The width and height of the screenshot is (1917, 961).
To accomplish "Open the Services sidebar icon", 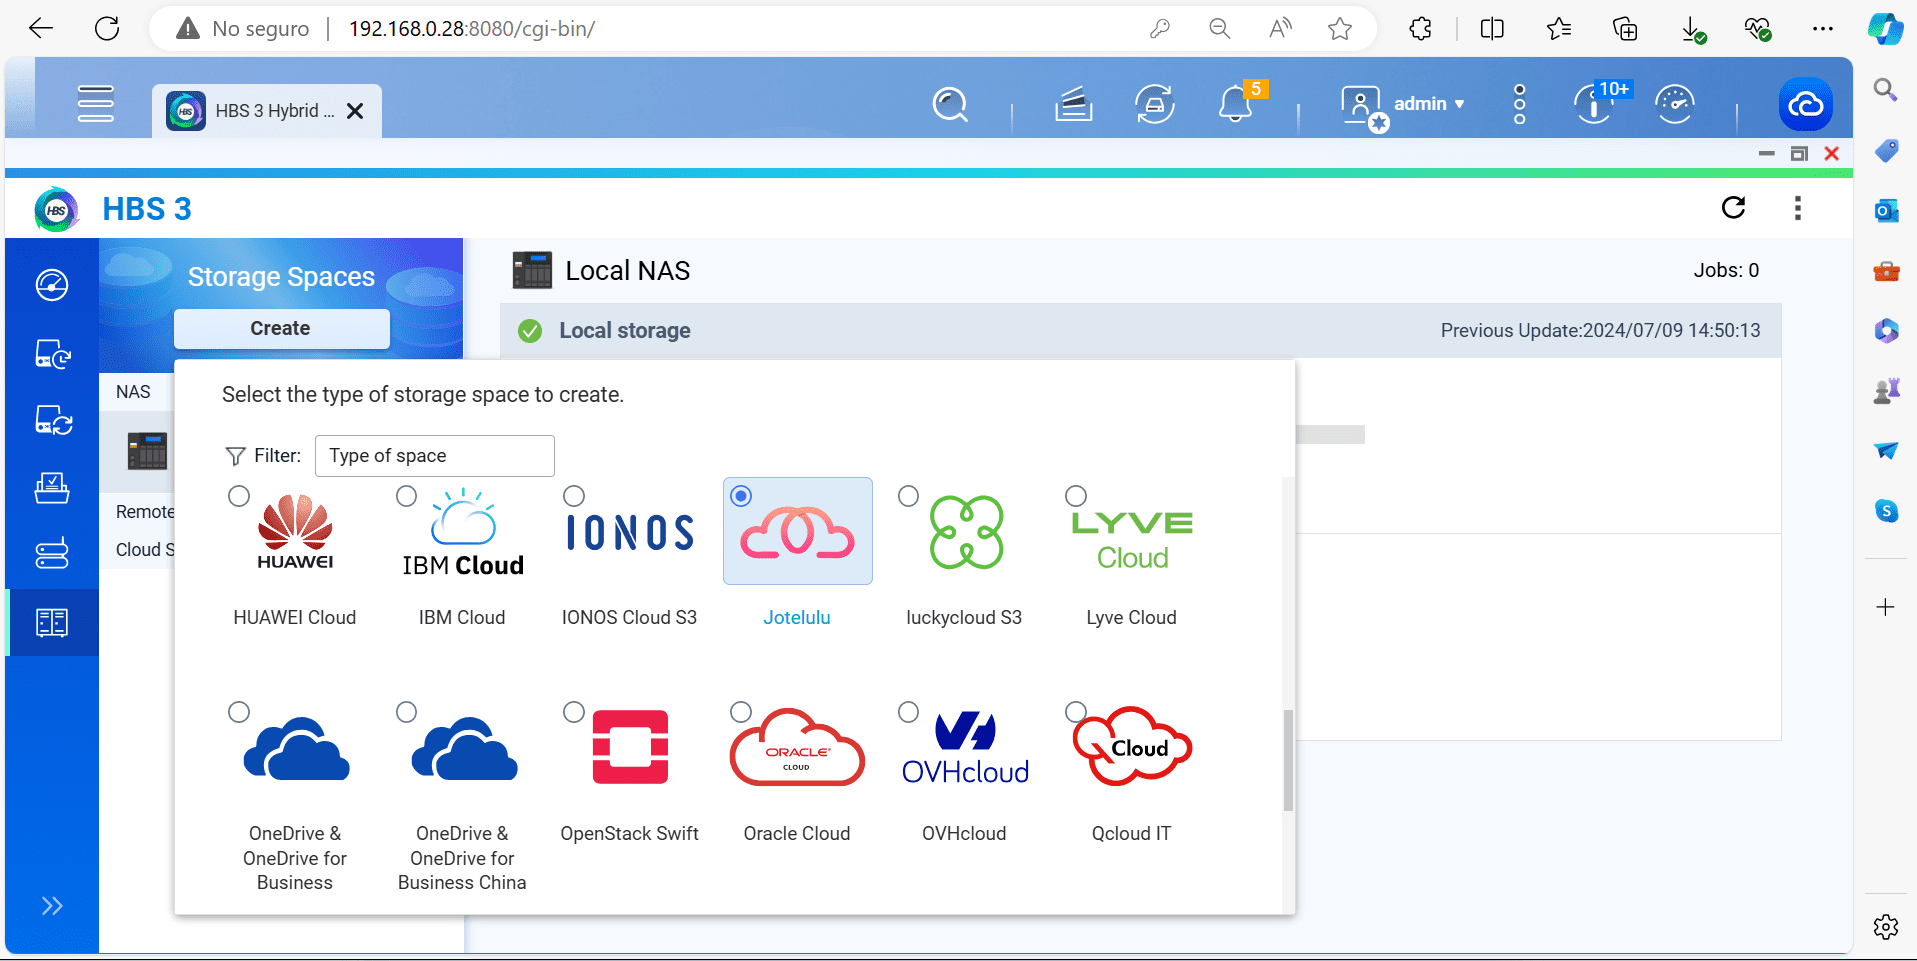I will pos(52,553).
